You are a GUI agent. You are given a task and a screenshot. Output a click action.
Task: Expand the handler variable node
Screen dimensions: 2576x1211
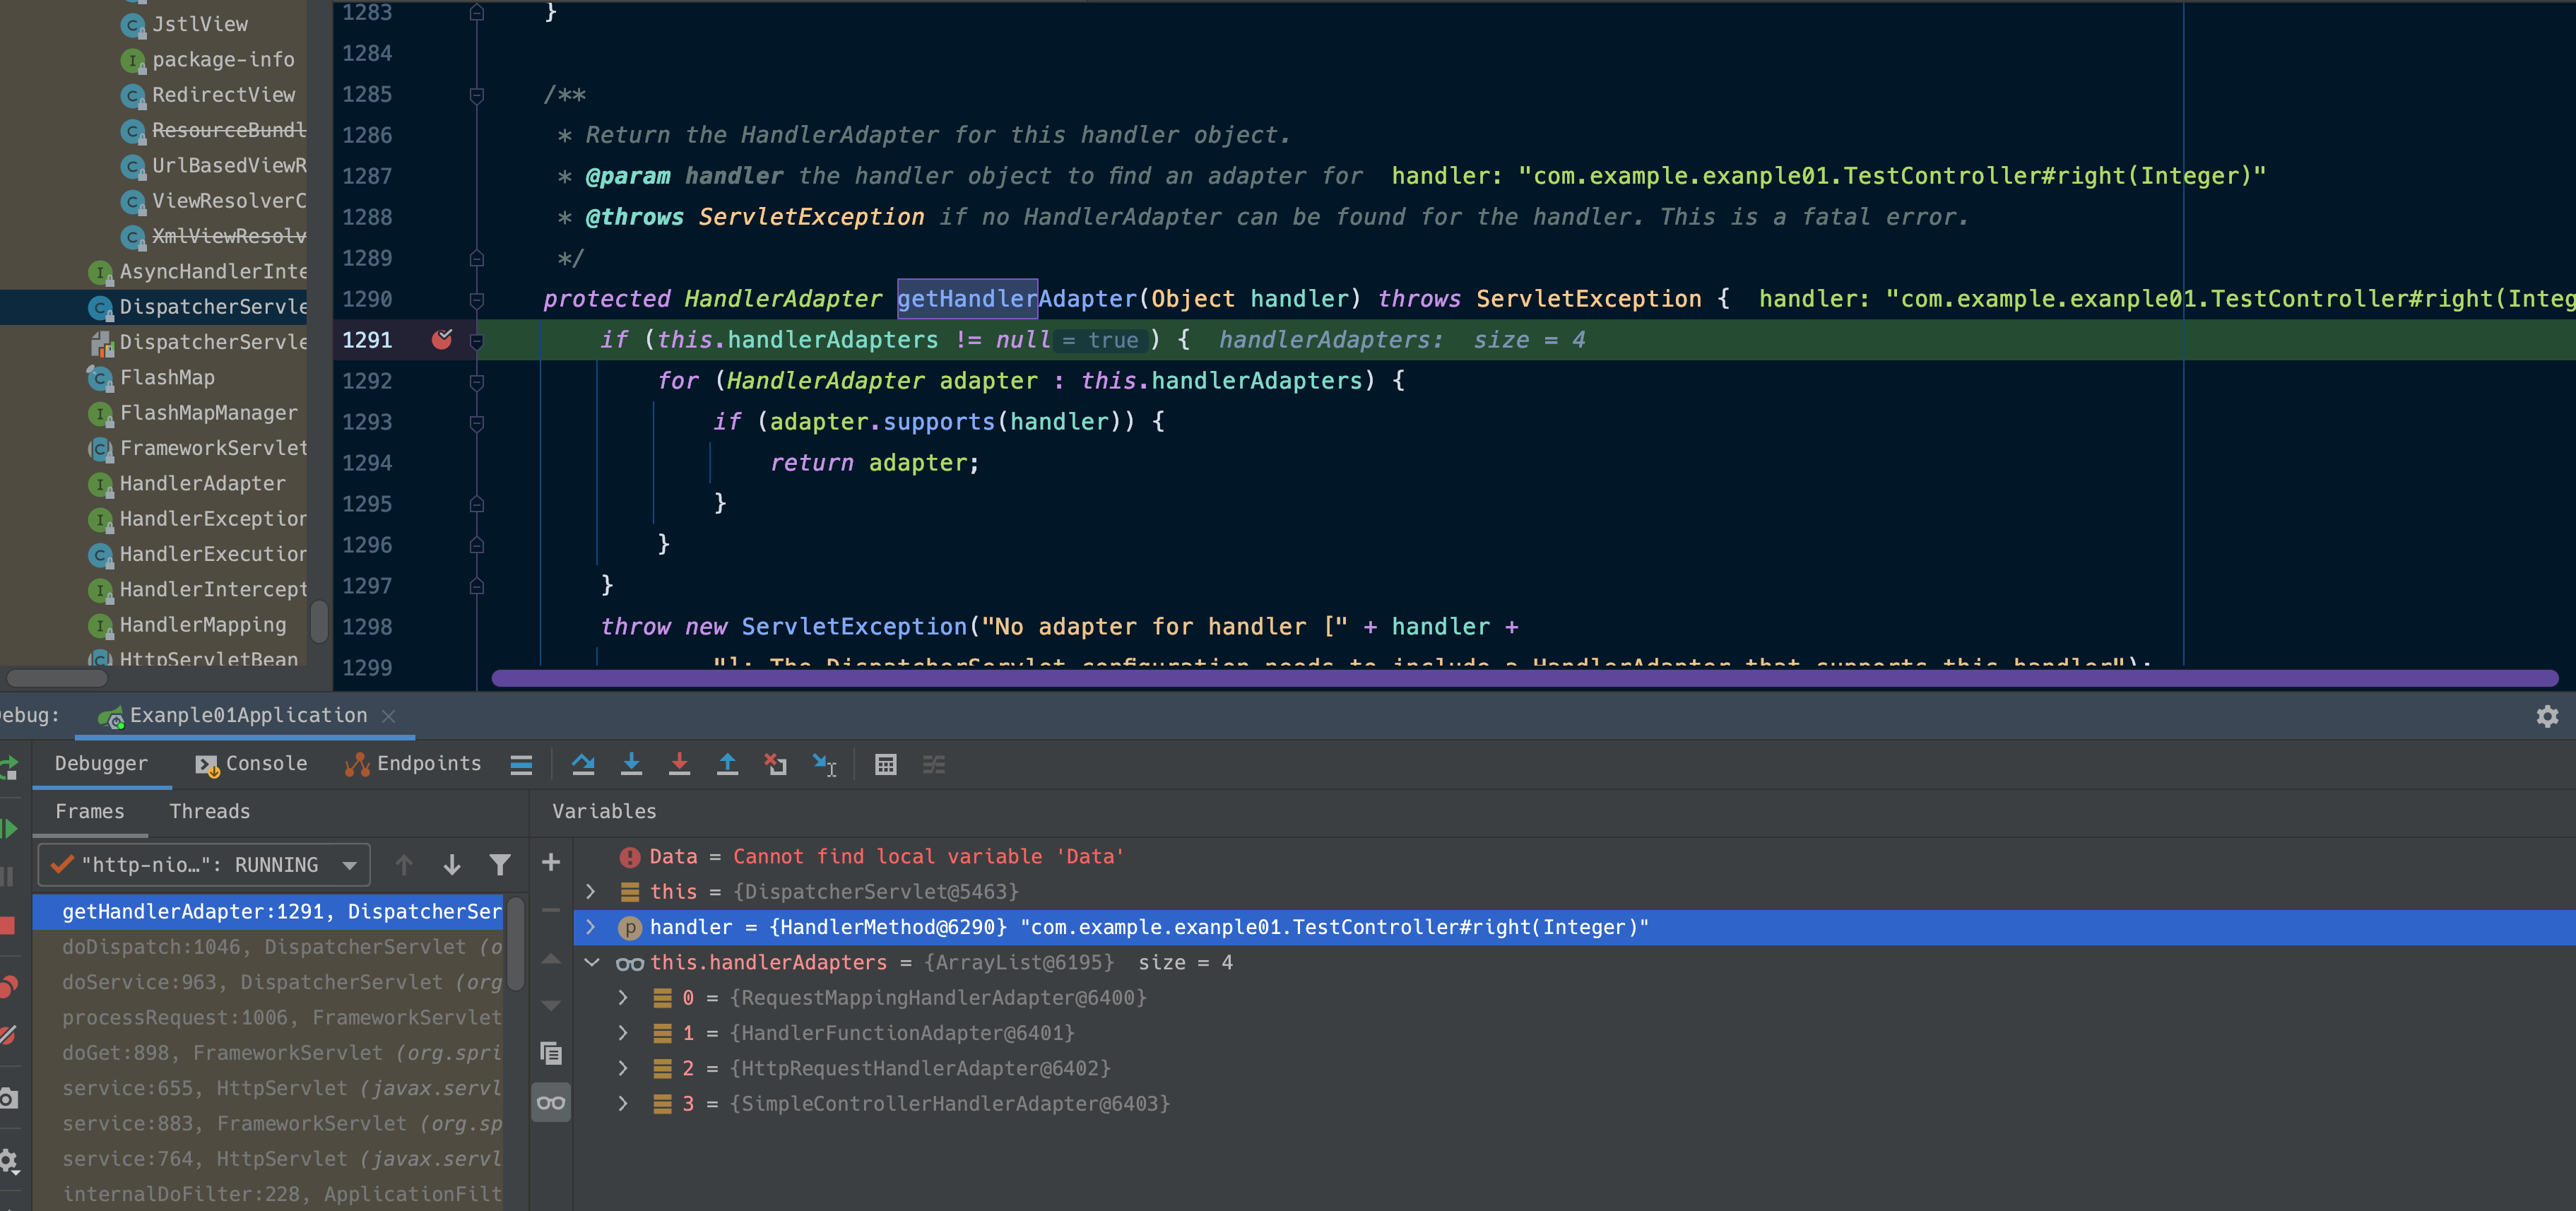(591, 927)
